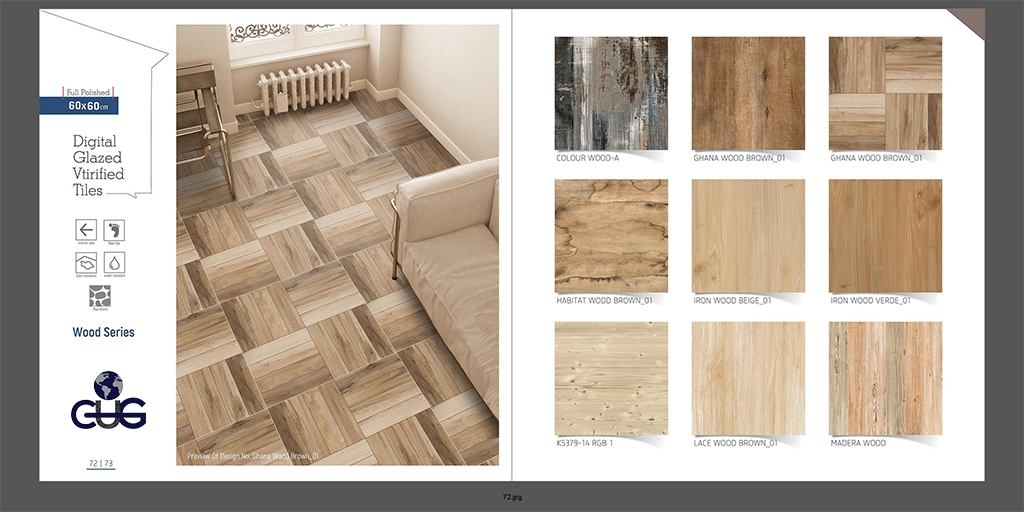Select the HABITAT WOOD BROWN_01 tile sample
1024x512 pixels.
tap(611, 236)
